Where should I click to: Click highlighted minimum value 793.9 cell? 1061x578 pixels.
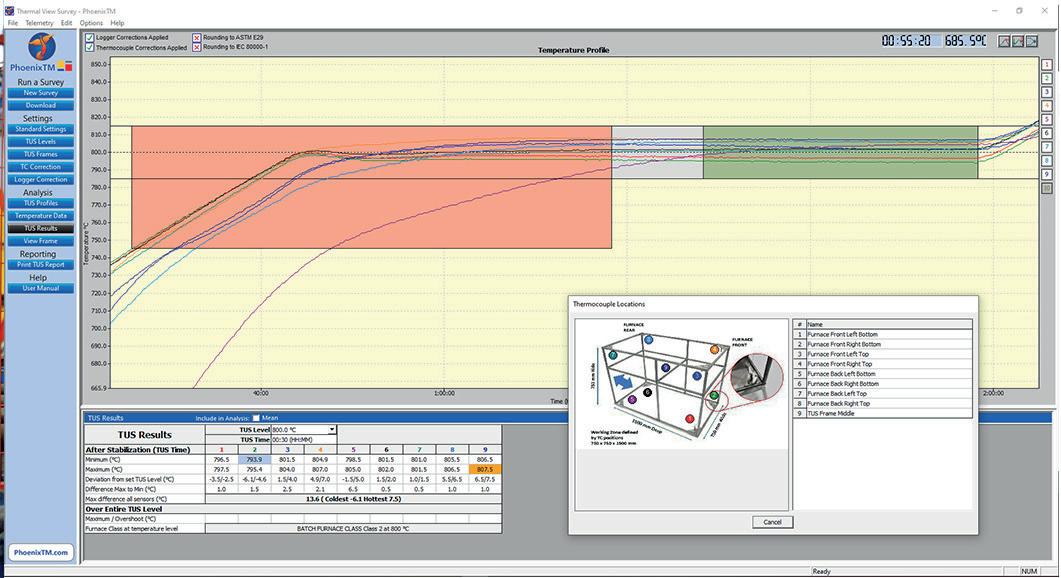(254, 460)
